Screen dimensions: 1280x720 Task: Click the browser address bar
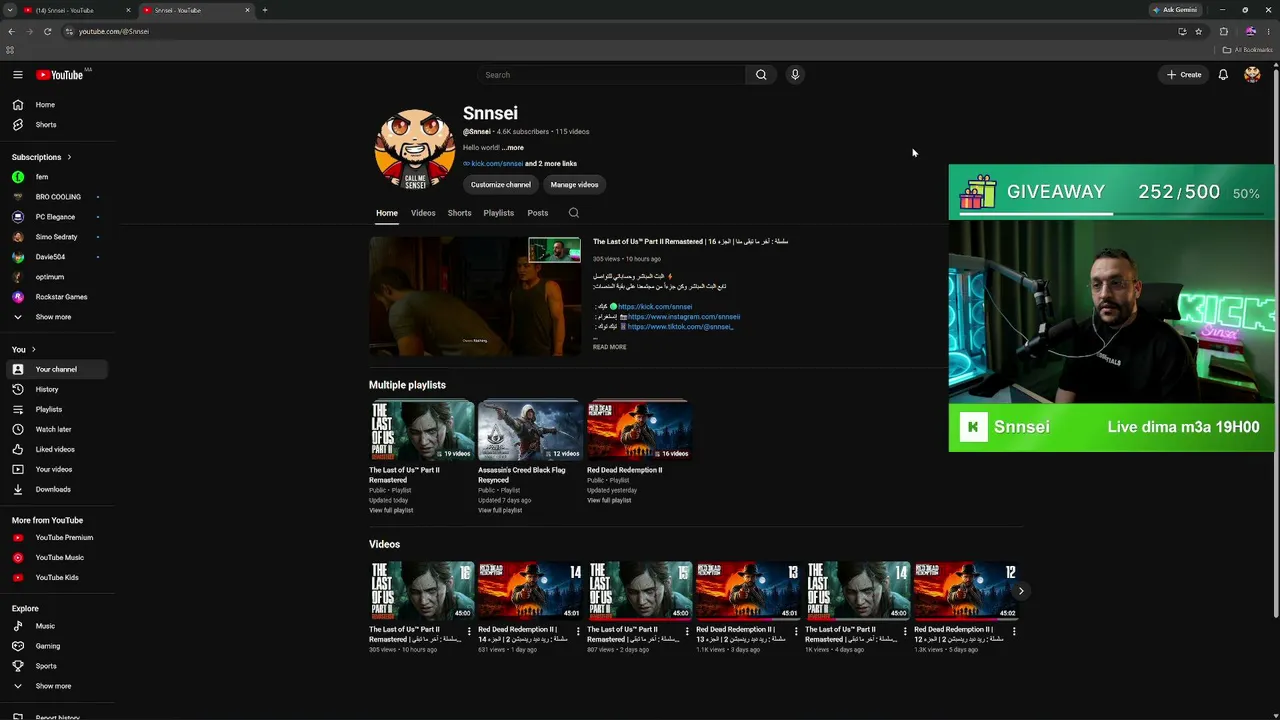pos(620,31)
